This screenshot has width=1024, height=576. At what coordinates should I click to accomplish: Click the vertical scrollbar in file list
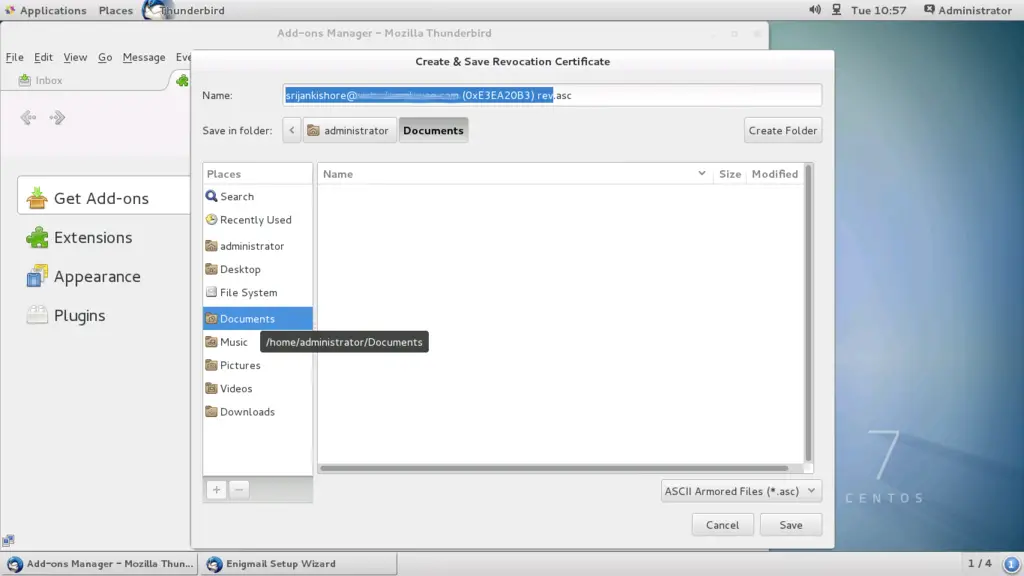pos(808,313)
